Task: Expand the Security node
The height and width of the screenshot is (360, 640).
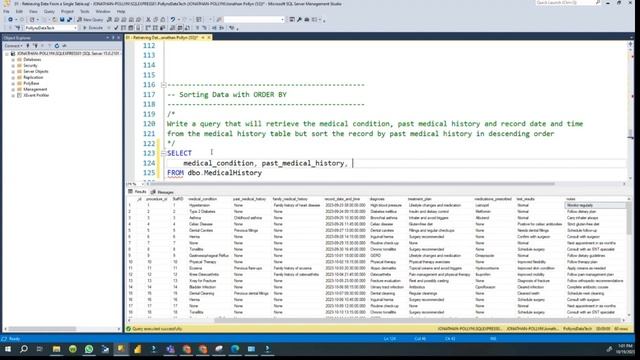Action: pos(13,65)
